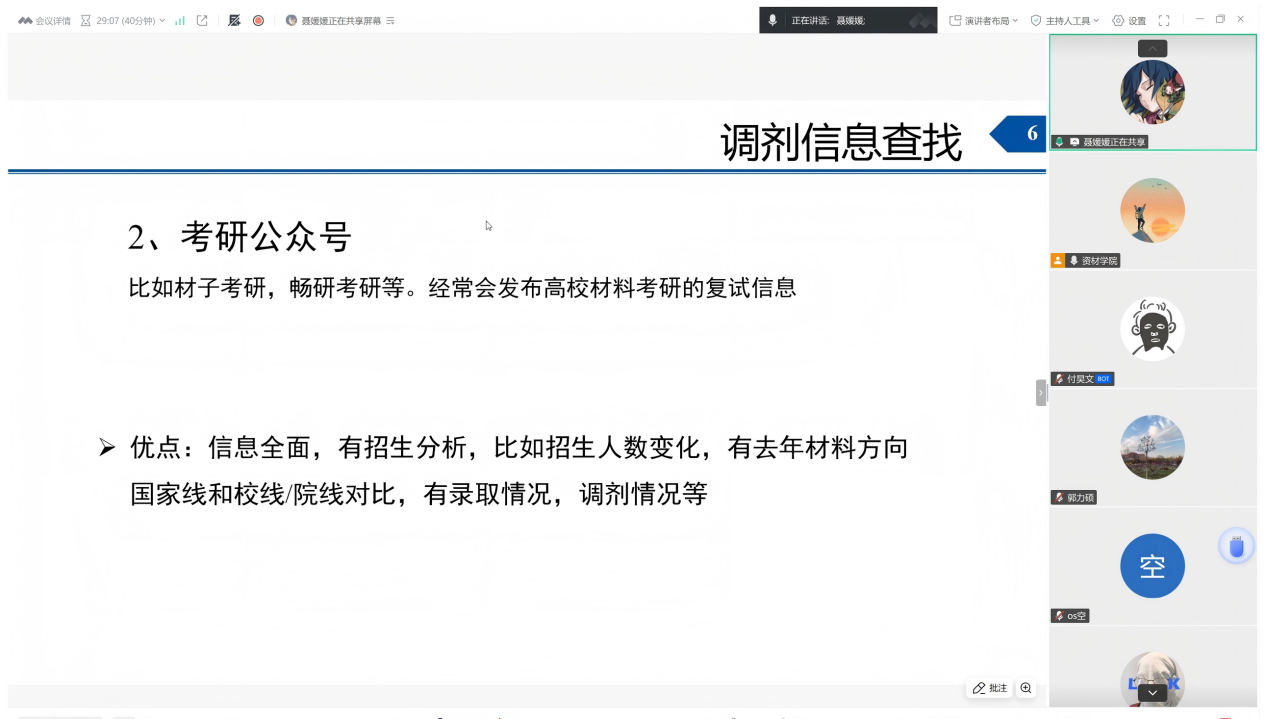This screenshot has width=1266, height=719.
Task: Open the 演讲者布局 layout dropdown
Action: [983, 20]
